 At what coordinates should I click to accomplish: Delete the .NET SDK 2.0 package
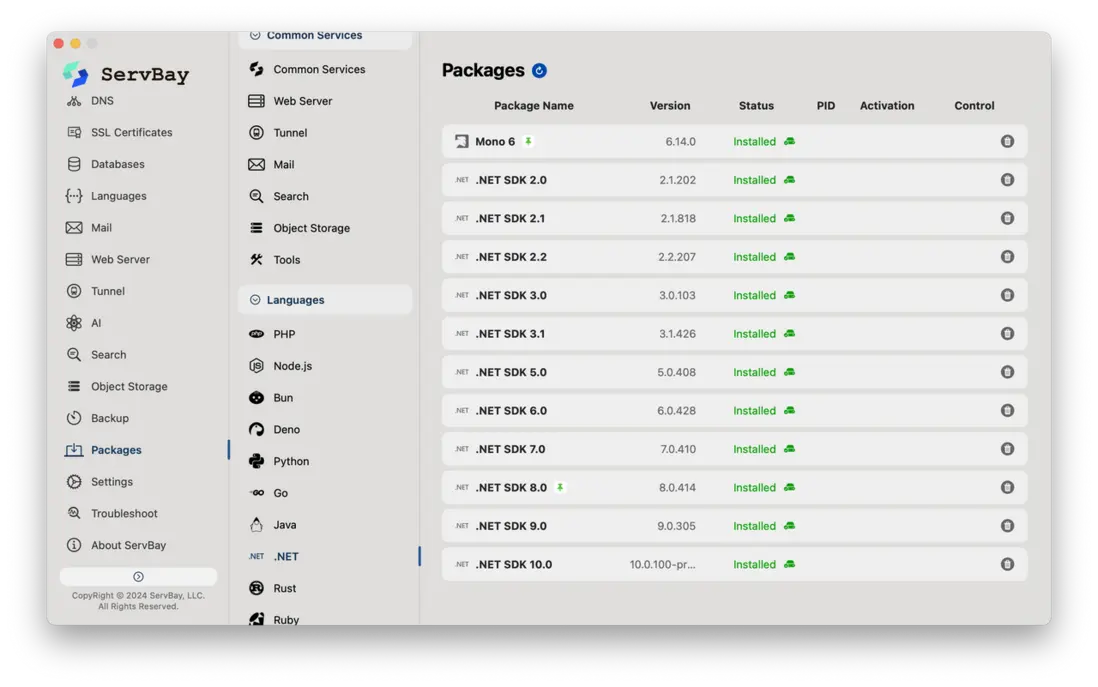tap(1007, 180)
